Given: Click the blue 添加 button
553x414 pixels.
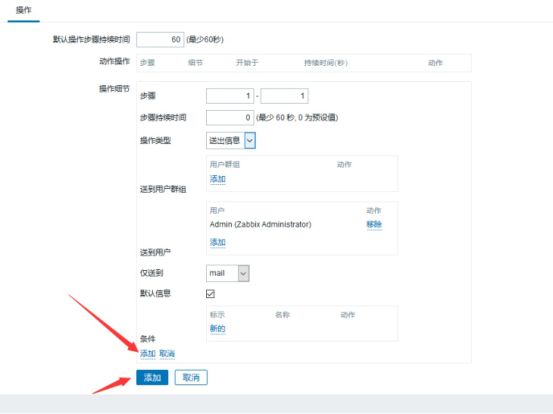Looking at the screenshot, I should (152, 378).
